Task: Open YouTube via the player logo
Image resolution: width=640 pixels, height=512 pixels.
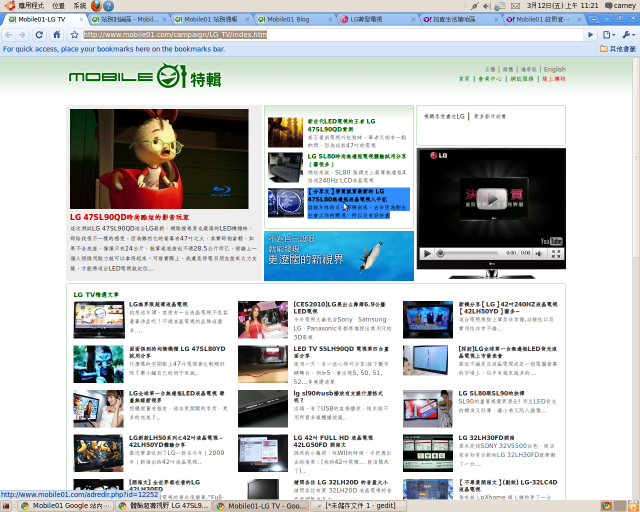Action: click(551, 241)
